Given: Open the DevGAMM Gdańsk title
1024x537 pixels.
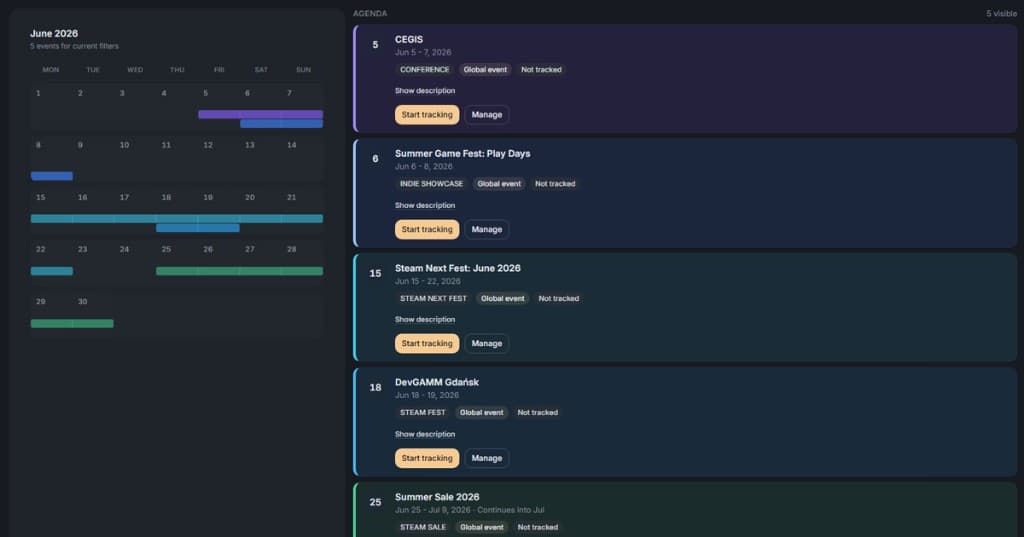Looking at the screenshot, I should click(x=437, y=382).
